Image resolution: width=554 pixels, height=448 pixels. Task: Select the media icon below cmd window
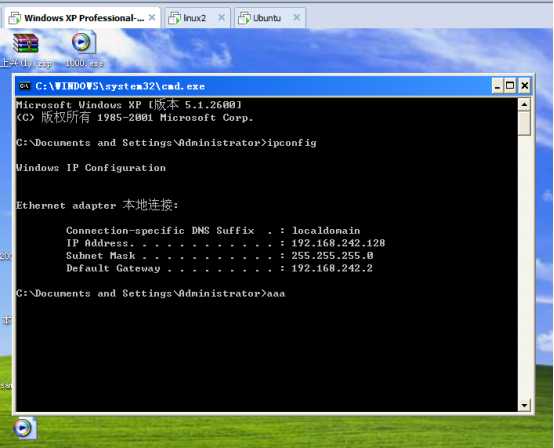coord(24,428)
